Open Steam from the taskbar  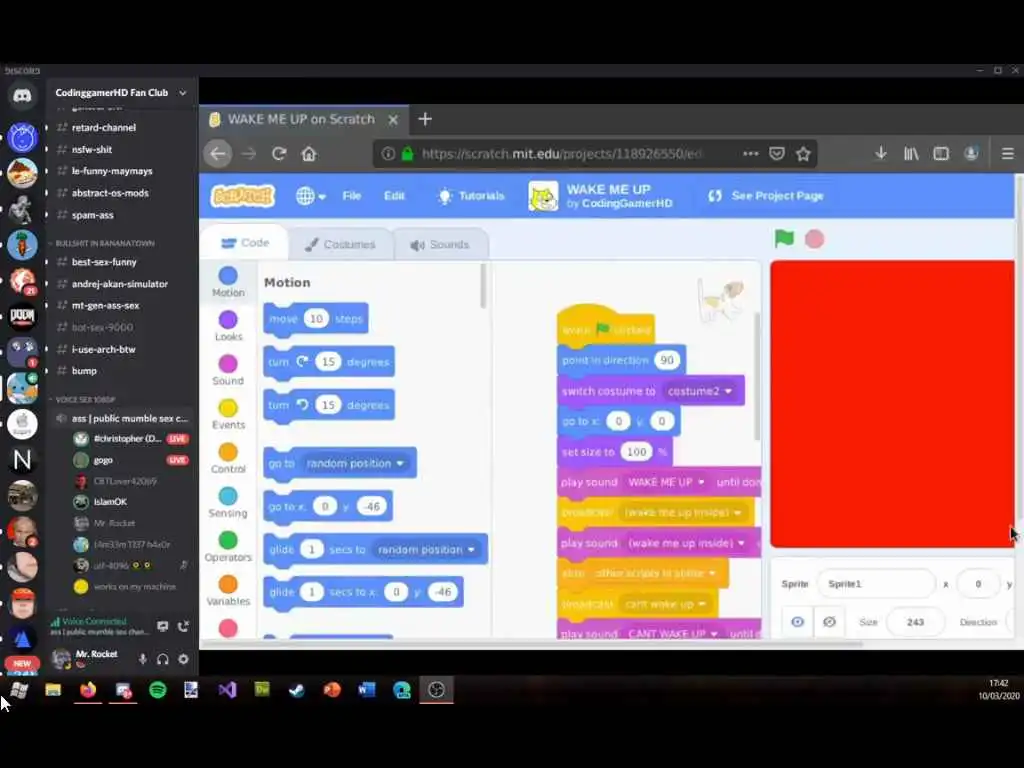tap(296, 690)
